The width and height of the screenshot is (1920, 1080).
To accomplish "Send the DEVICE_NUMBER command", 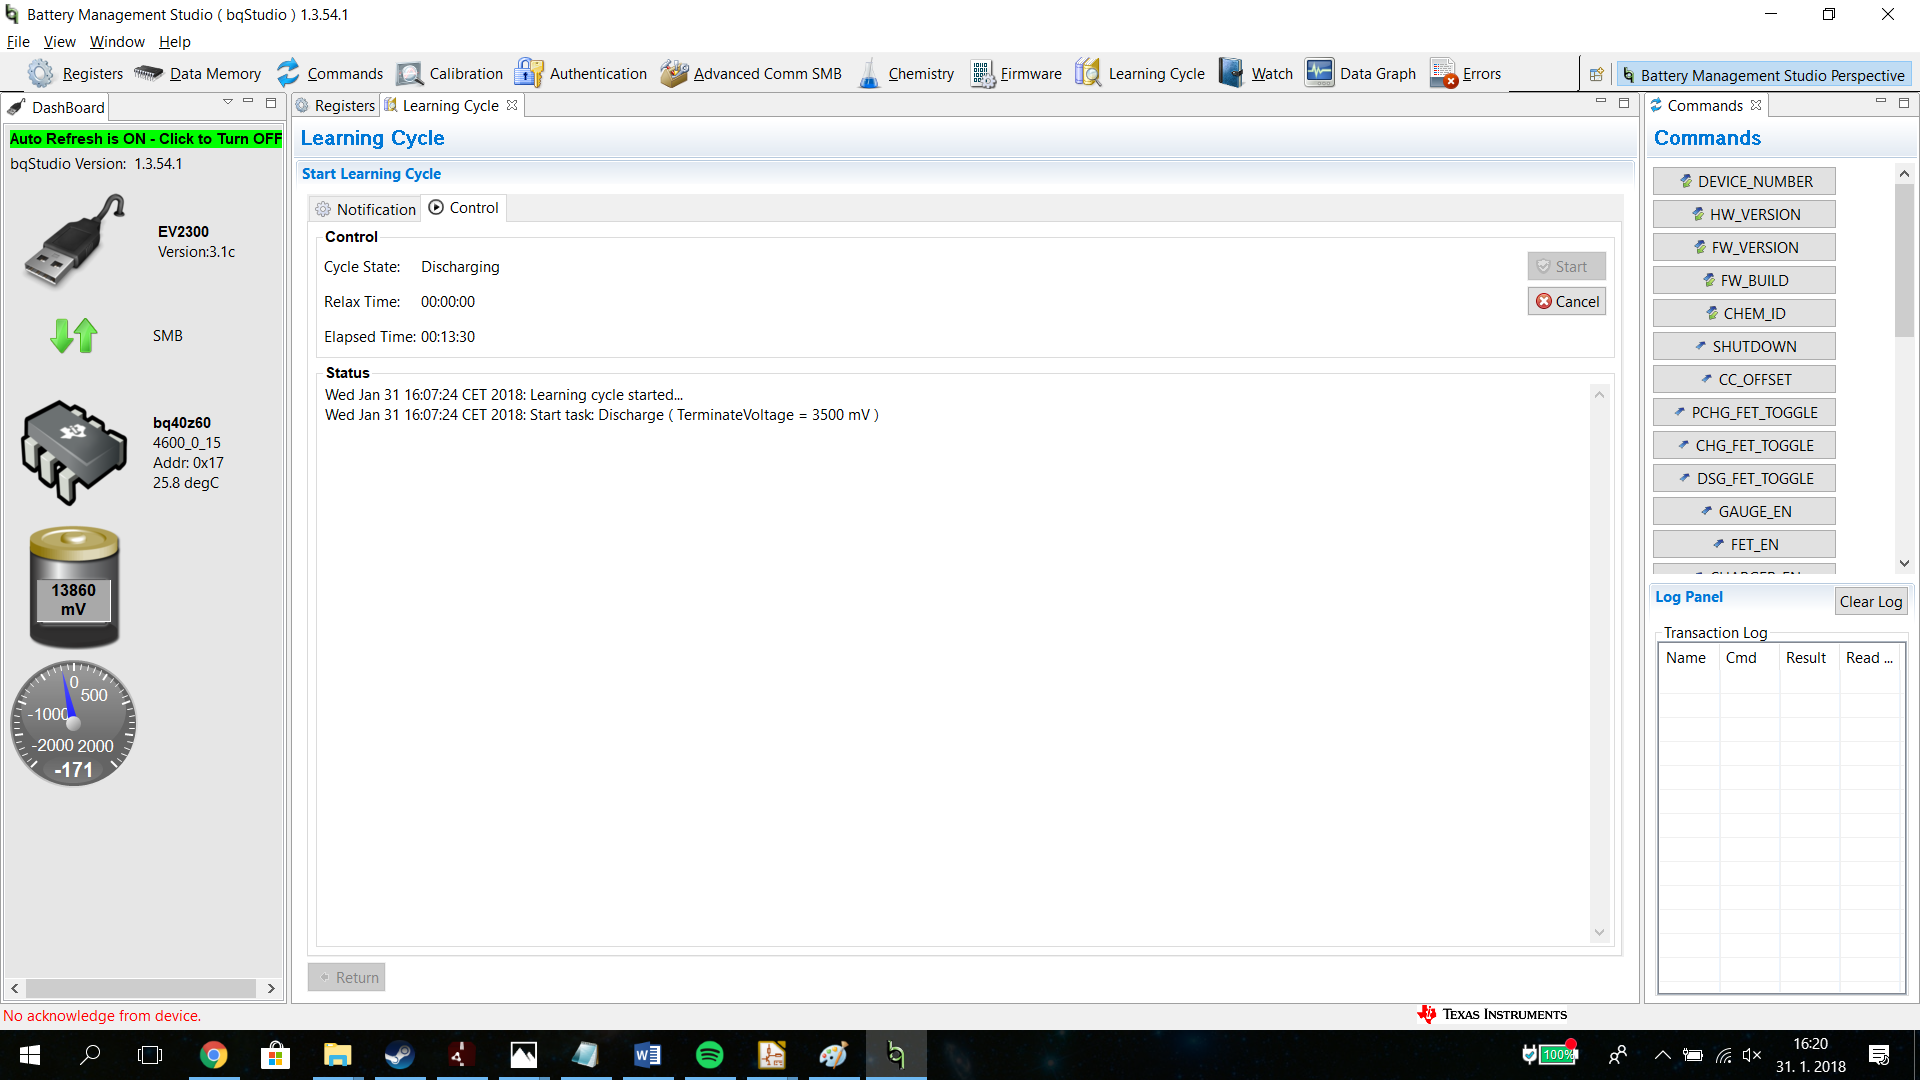I will click(1744, 181).
